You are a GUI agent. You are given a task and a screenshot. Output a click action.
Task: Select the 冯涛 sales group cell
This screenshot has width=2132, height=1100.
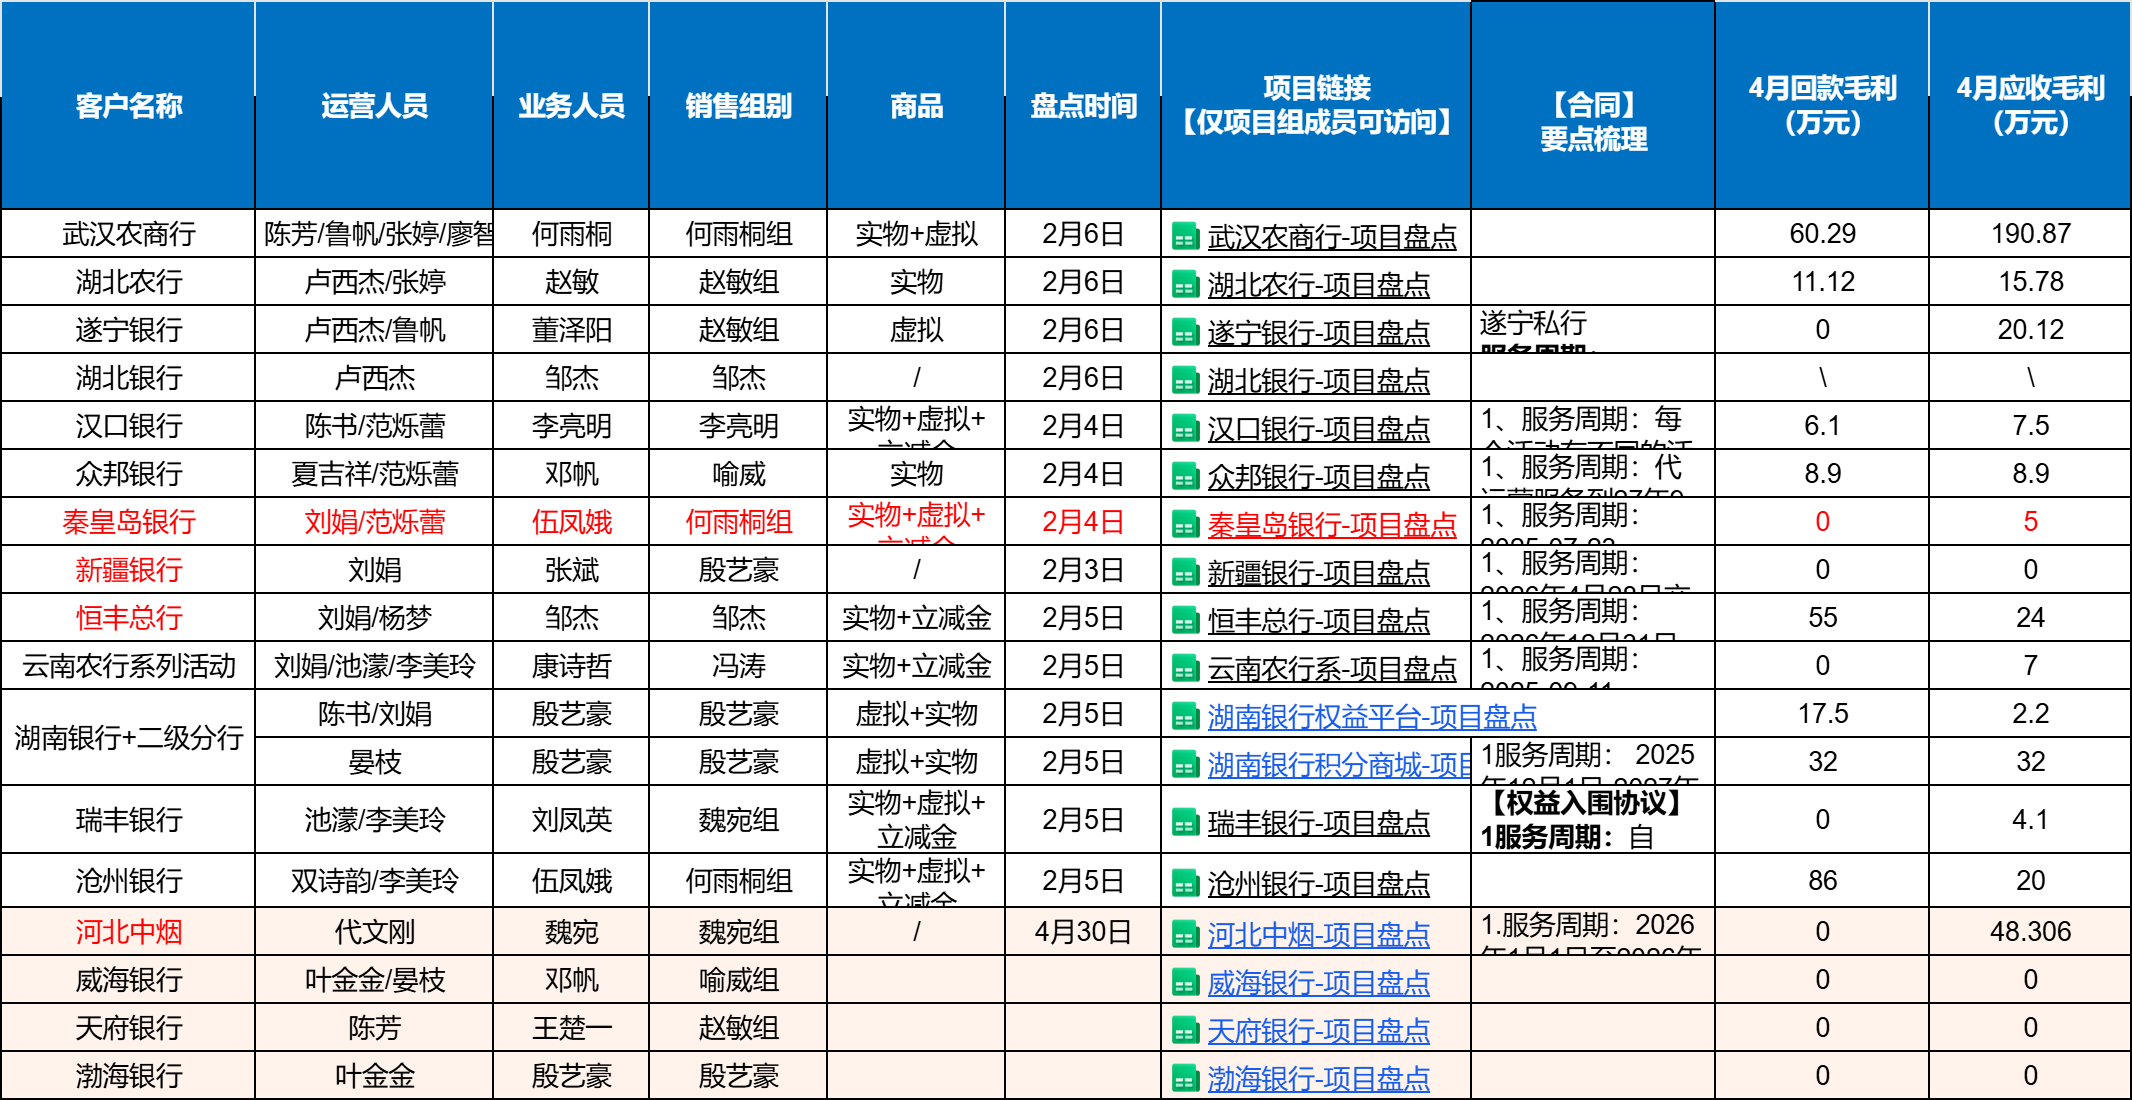click(x=738, y=666)
